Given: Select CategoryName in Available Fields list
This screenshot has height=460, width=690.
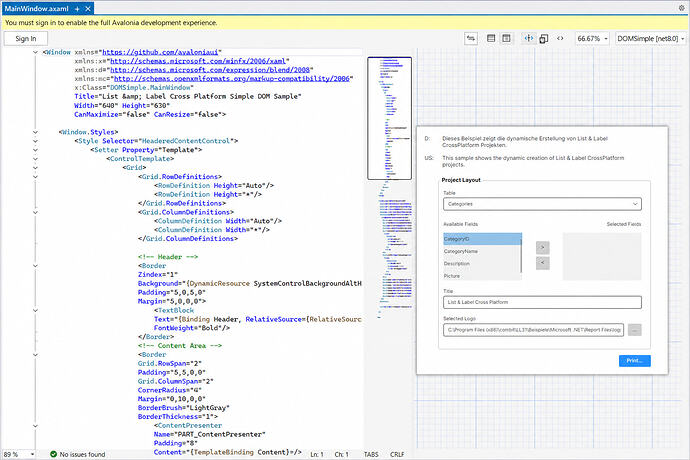Looking at the screenshot, I should coord(482,251).
